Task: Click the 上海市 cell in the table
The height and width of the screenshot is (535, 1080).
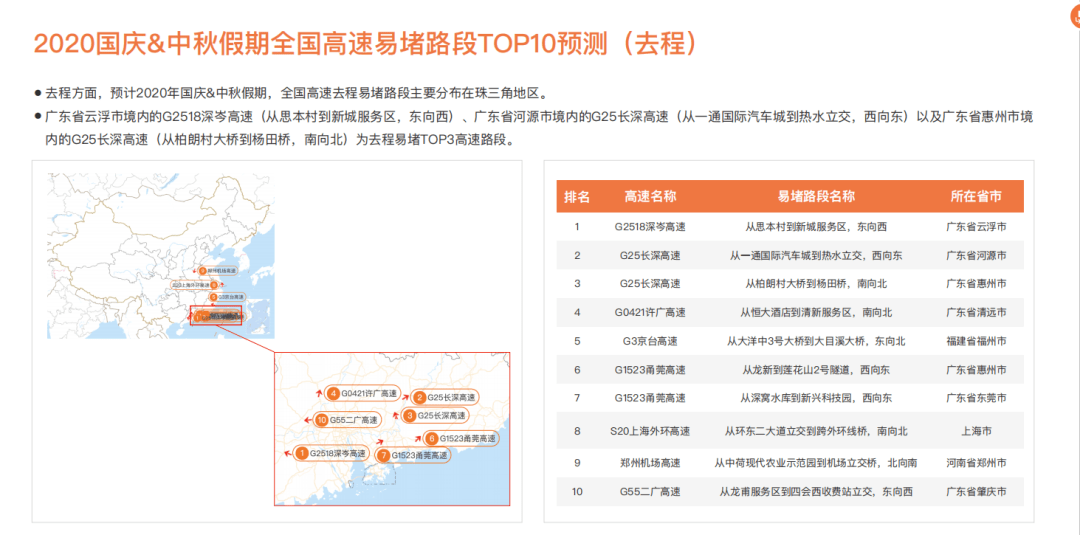Action: click(x=976, y=432)
